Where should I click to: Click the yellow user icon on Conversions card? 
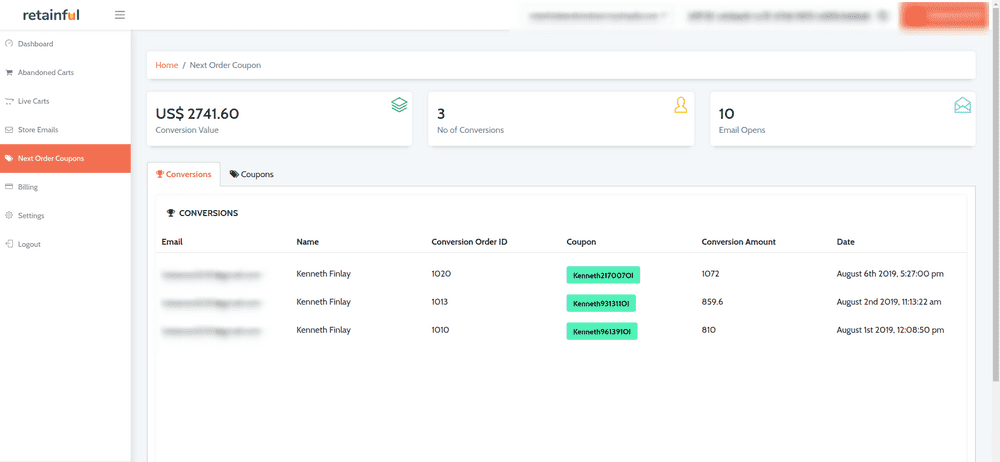680,105
